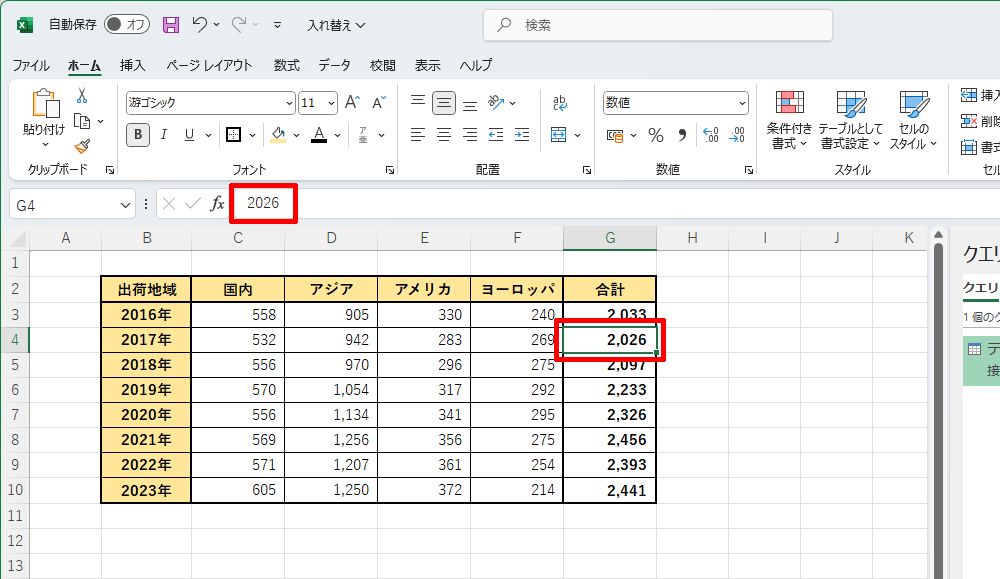Open the 挿入 (Insert) ribbon tab
Viewport: 1000px width, 579px height.
point(132,65)
